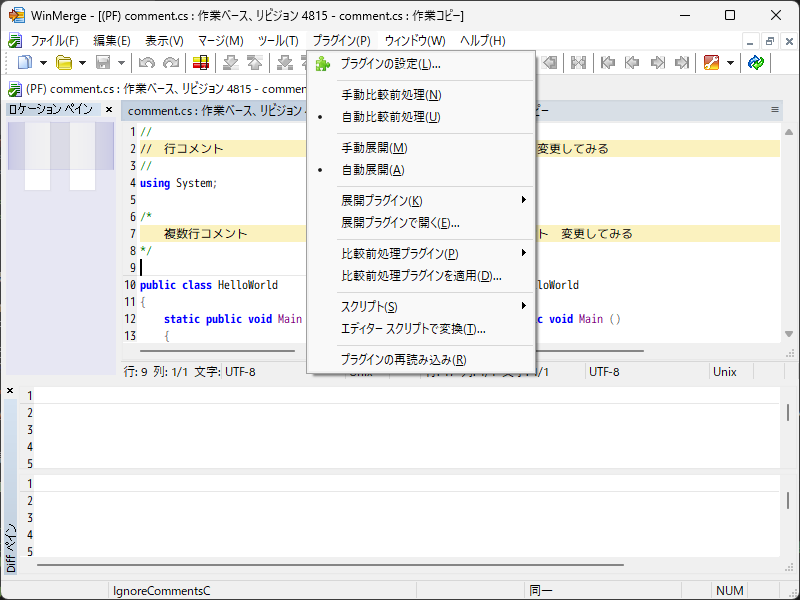Open the マージ(M) menu
Screen dimensions: 800x600
click(x=220, y=40)
